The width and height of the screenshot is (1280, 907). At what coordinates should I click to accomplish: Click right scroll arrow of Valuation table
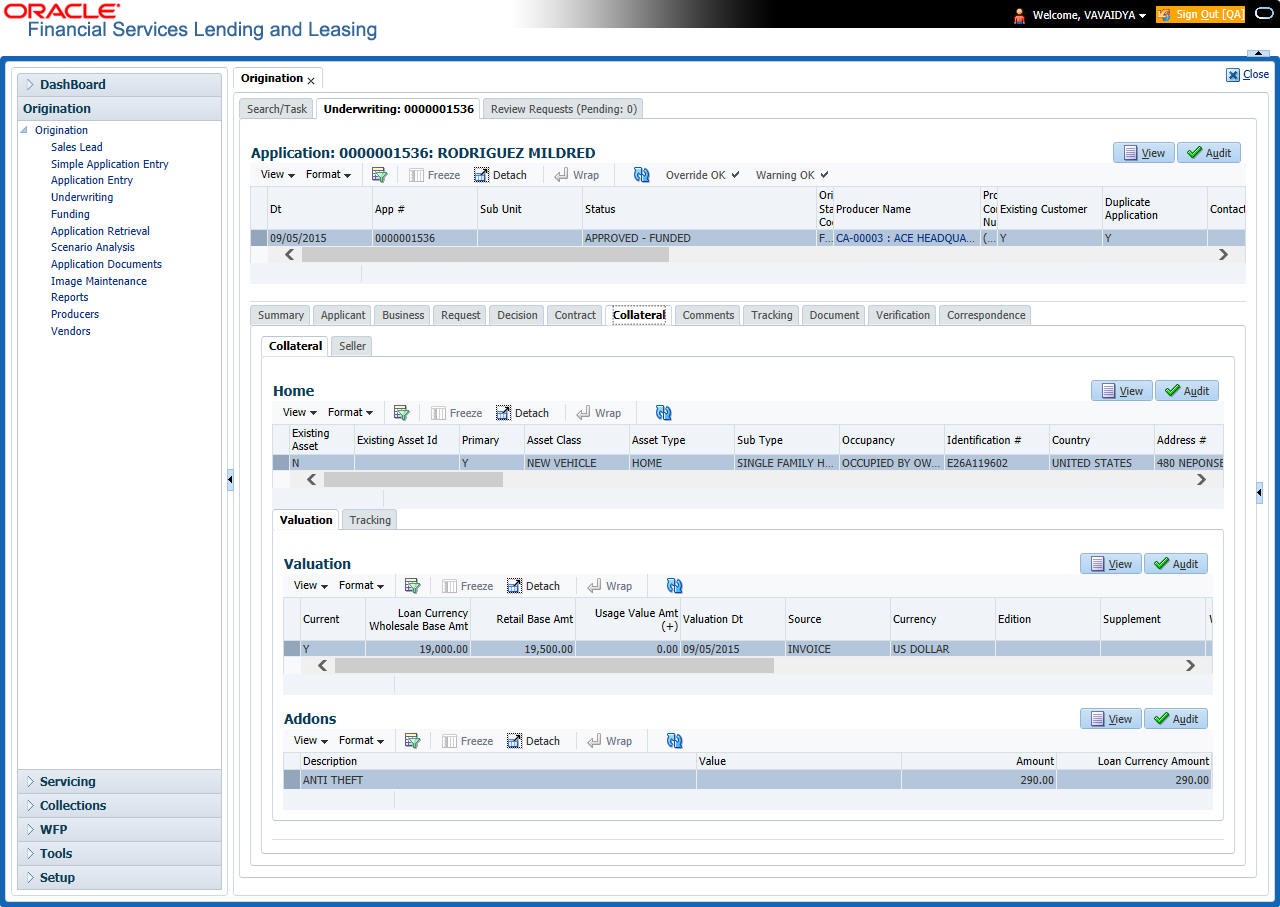[x=1190, y=666]
